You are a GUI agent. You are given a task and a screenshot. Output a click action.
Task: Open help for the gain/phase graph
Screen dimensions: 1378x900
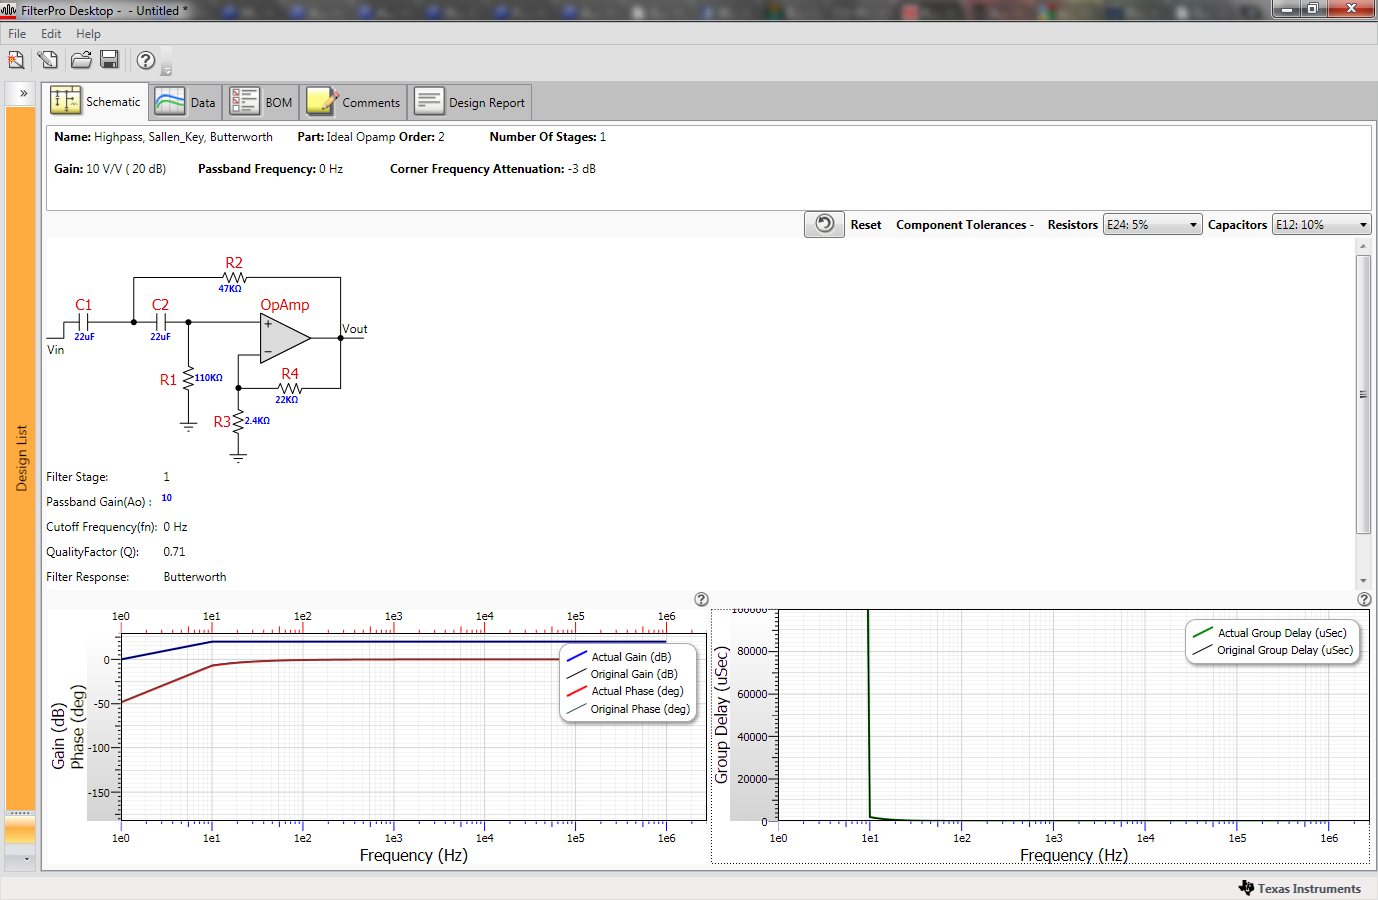(x=701, y=599)
